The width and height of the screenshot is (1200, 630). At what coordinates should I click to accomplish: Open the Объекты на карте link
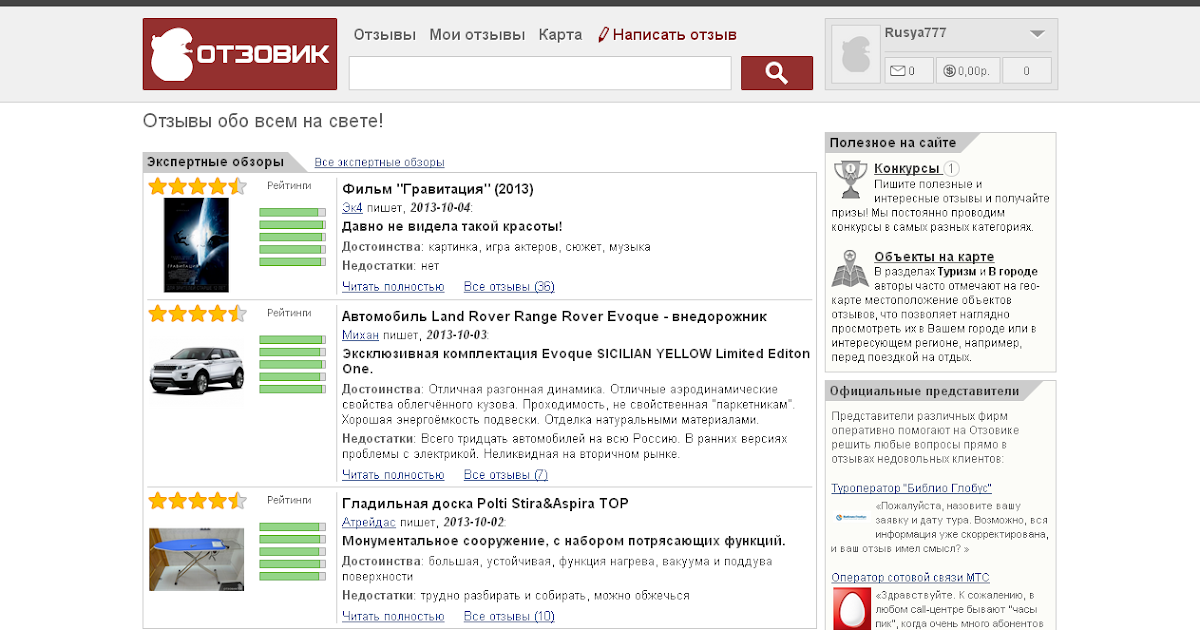pyautogui.click(x=934, y=257)
